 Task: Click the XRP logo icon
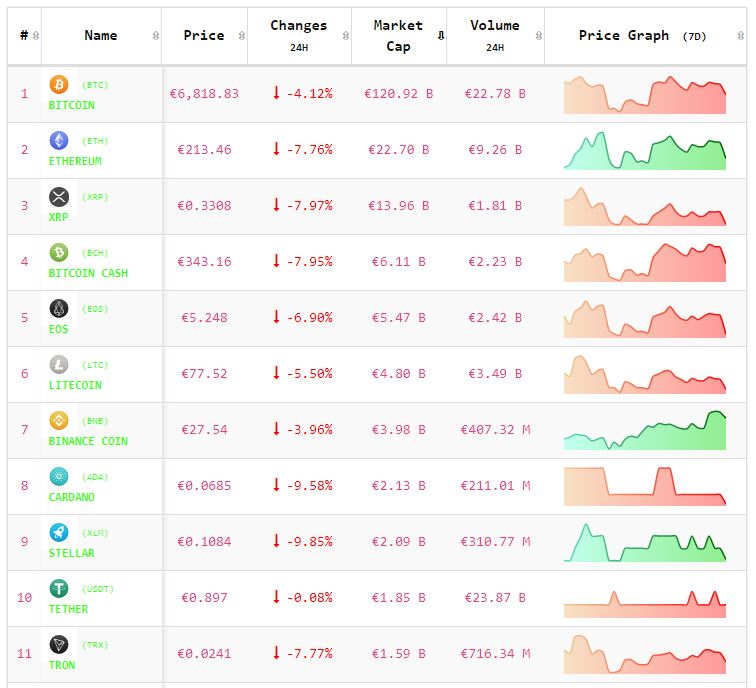(x=58, y=197)
